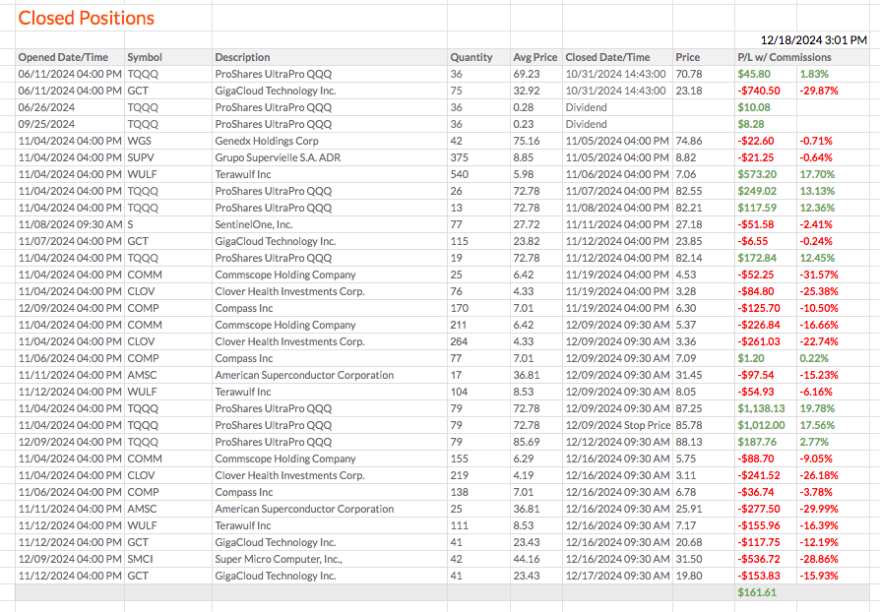Select the $1,138.13 profit cell
This screenshot has width=880, height=612.
[761, 409]
